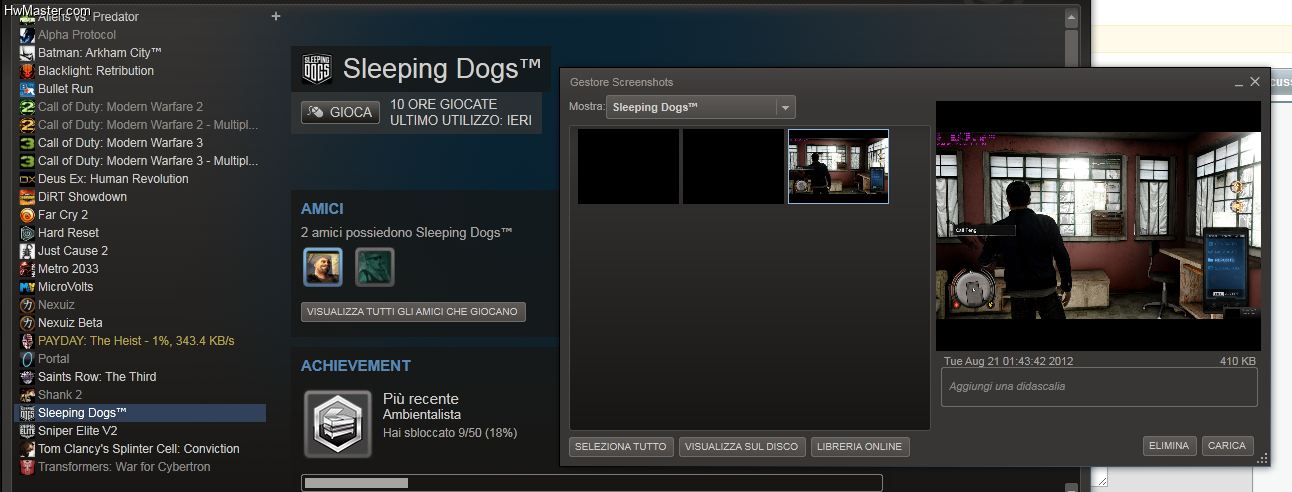The image size is (1292, 492).
Task: Launch the game with GIOCA button
Action: coord(340,112)
